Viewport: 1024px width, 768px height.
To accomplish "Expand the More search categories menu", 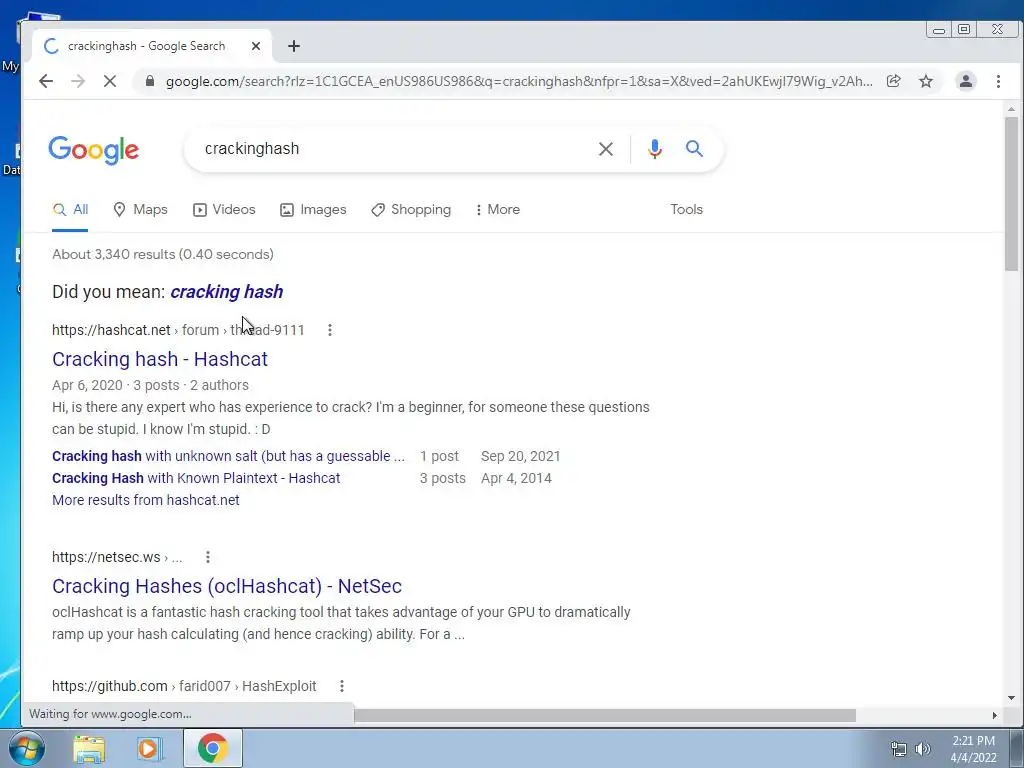I will pos(498,210).
